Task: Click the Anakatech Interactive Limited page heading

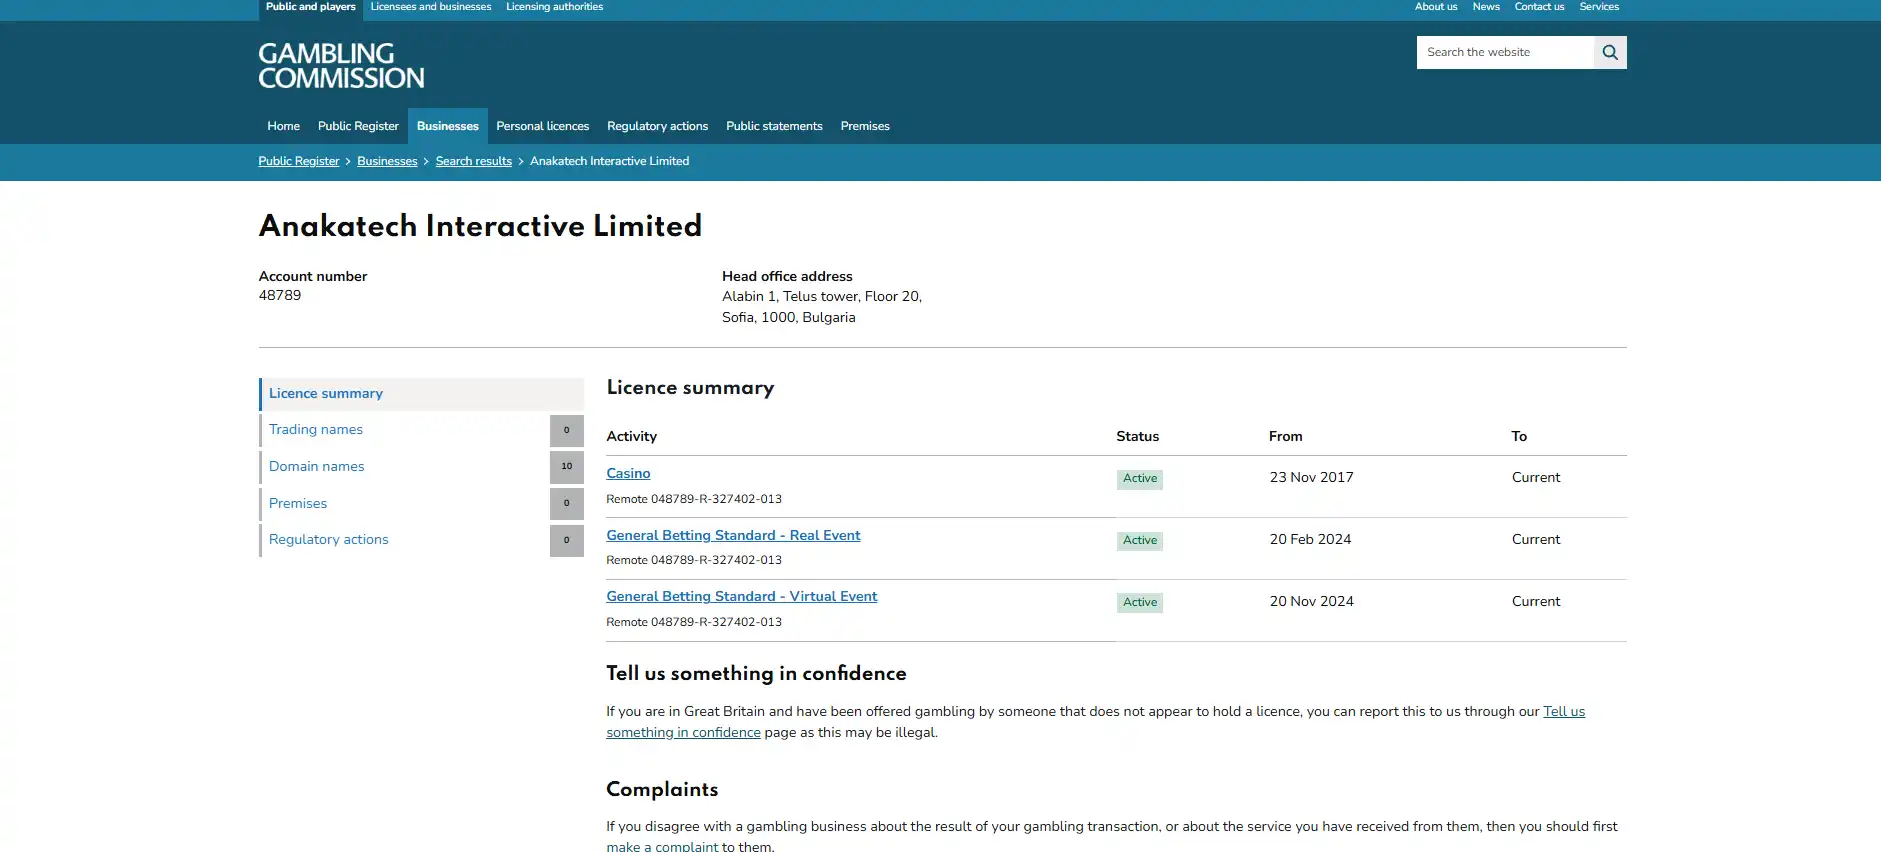Action: click(x=480, y=226)
